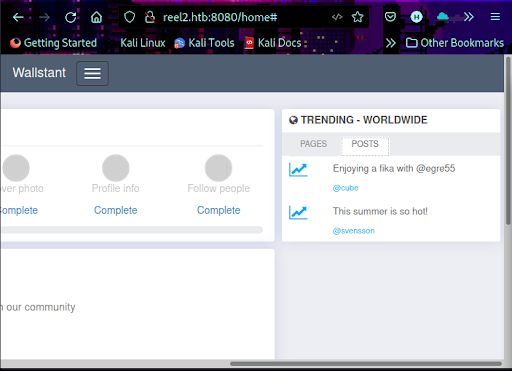This screenshot has height=371, width=512.
Task: Click the insecure connection padlock icon
Action: point(150,17)
